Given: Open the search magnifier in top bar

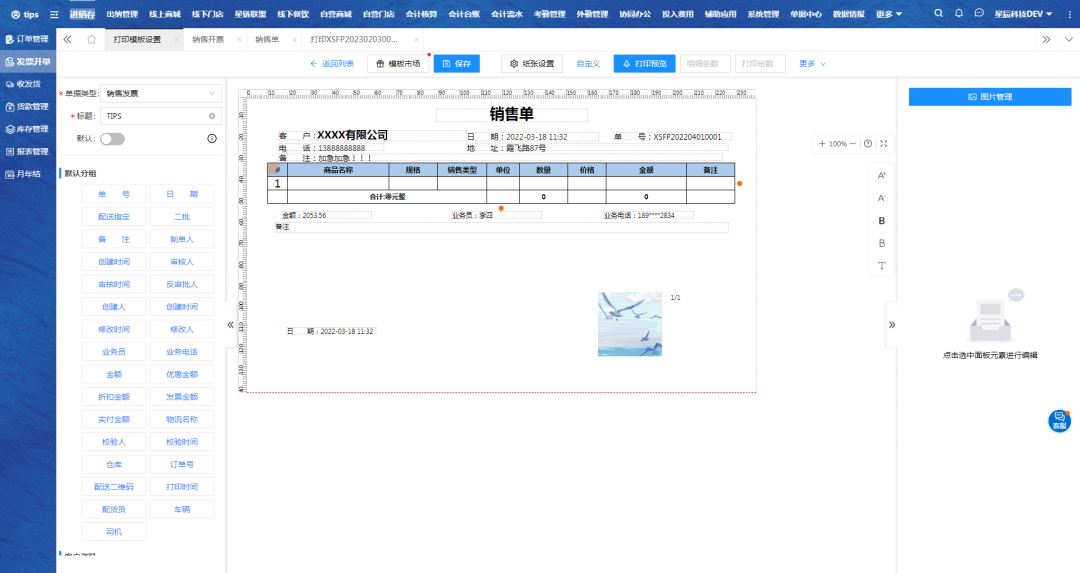Looking at the screenshot, I should pyautogui.click(x=938, y=14).
